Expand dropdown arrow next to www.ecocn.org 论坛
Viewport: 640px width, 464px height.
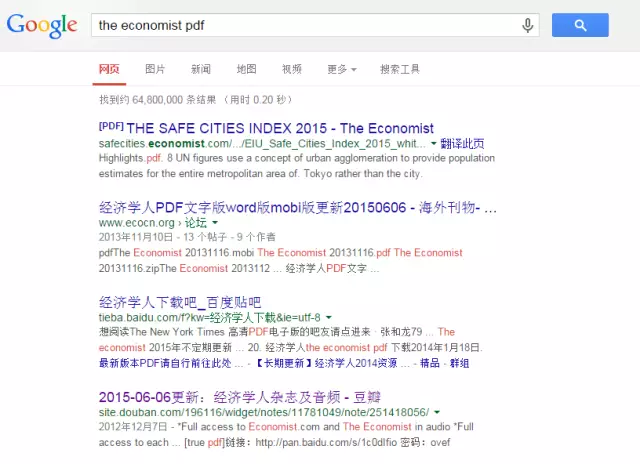click(x=215, y=222)
